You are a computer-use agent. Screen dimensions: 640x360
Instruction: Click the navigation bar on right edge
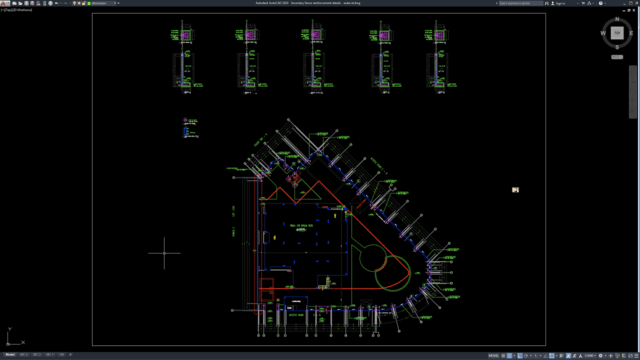point(633,92)
